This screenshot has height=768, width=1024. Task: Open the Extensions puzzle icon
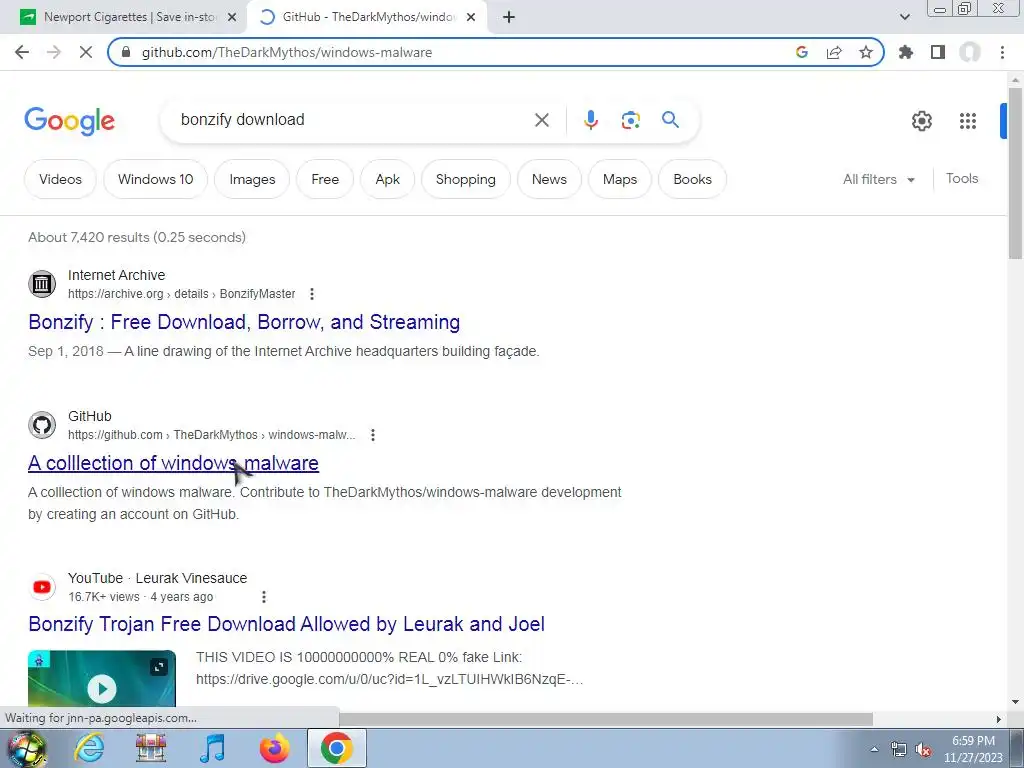(906, 52)
